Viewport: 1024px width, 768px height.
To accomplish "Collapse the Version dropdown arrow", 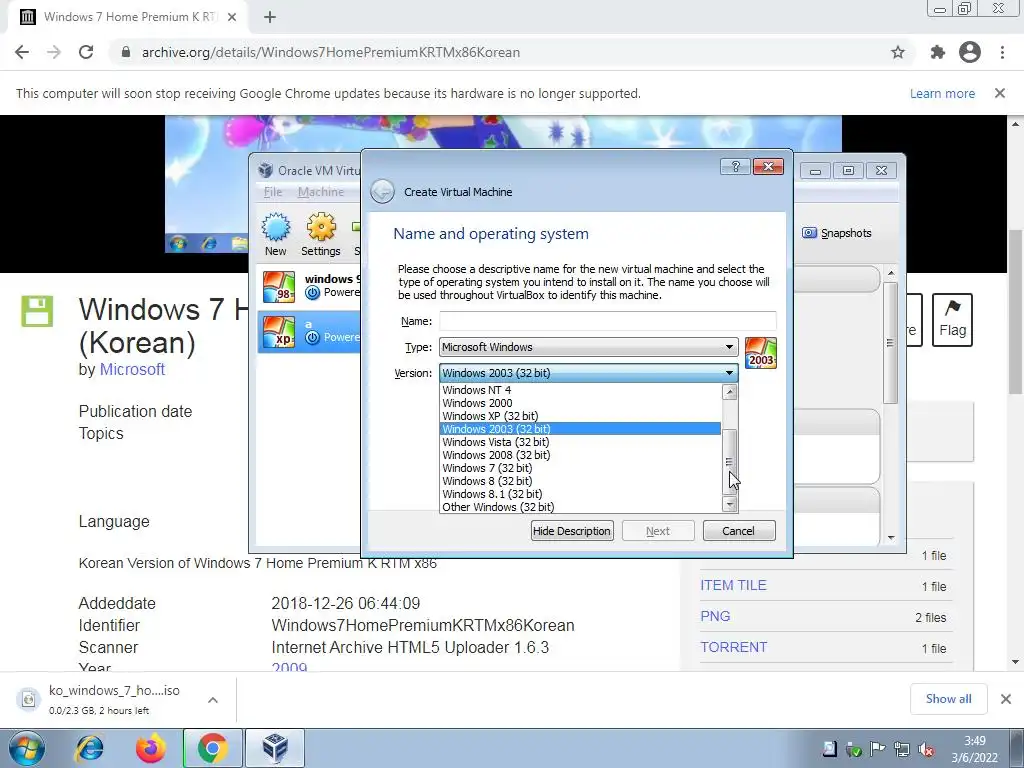I will (729, 373).
